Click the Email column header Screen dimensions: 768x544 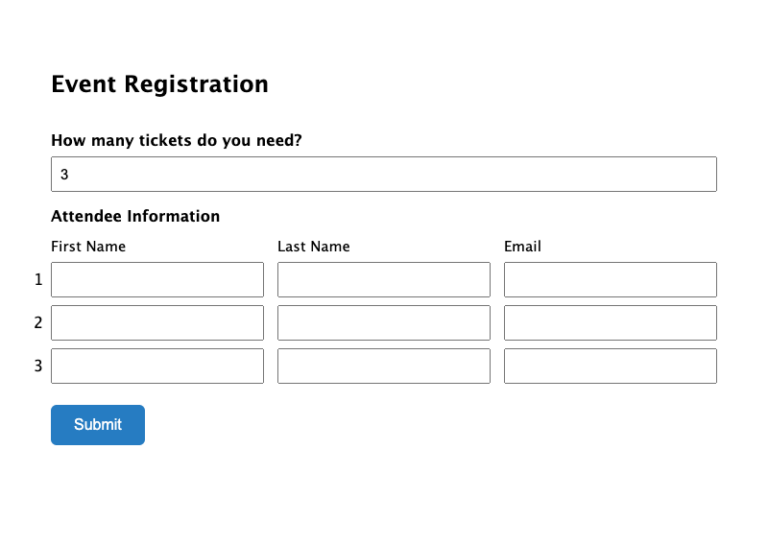(522, 246)
